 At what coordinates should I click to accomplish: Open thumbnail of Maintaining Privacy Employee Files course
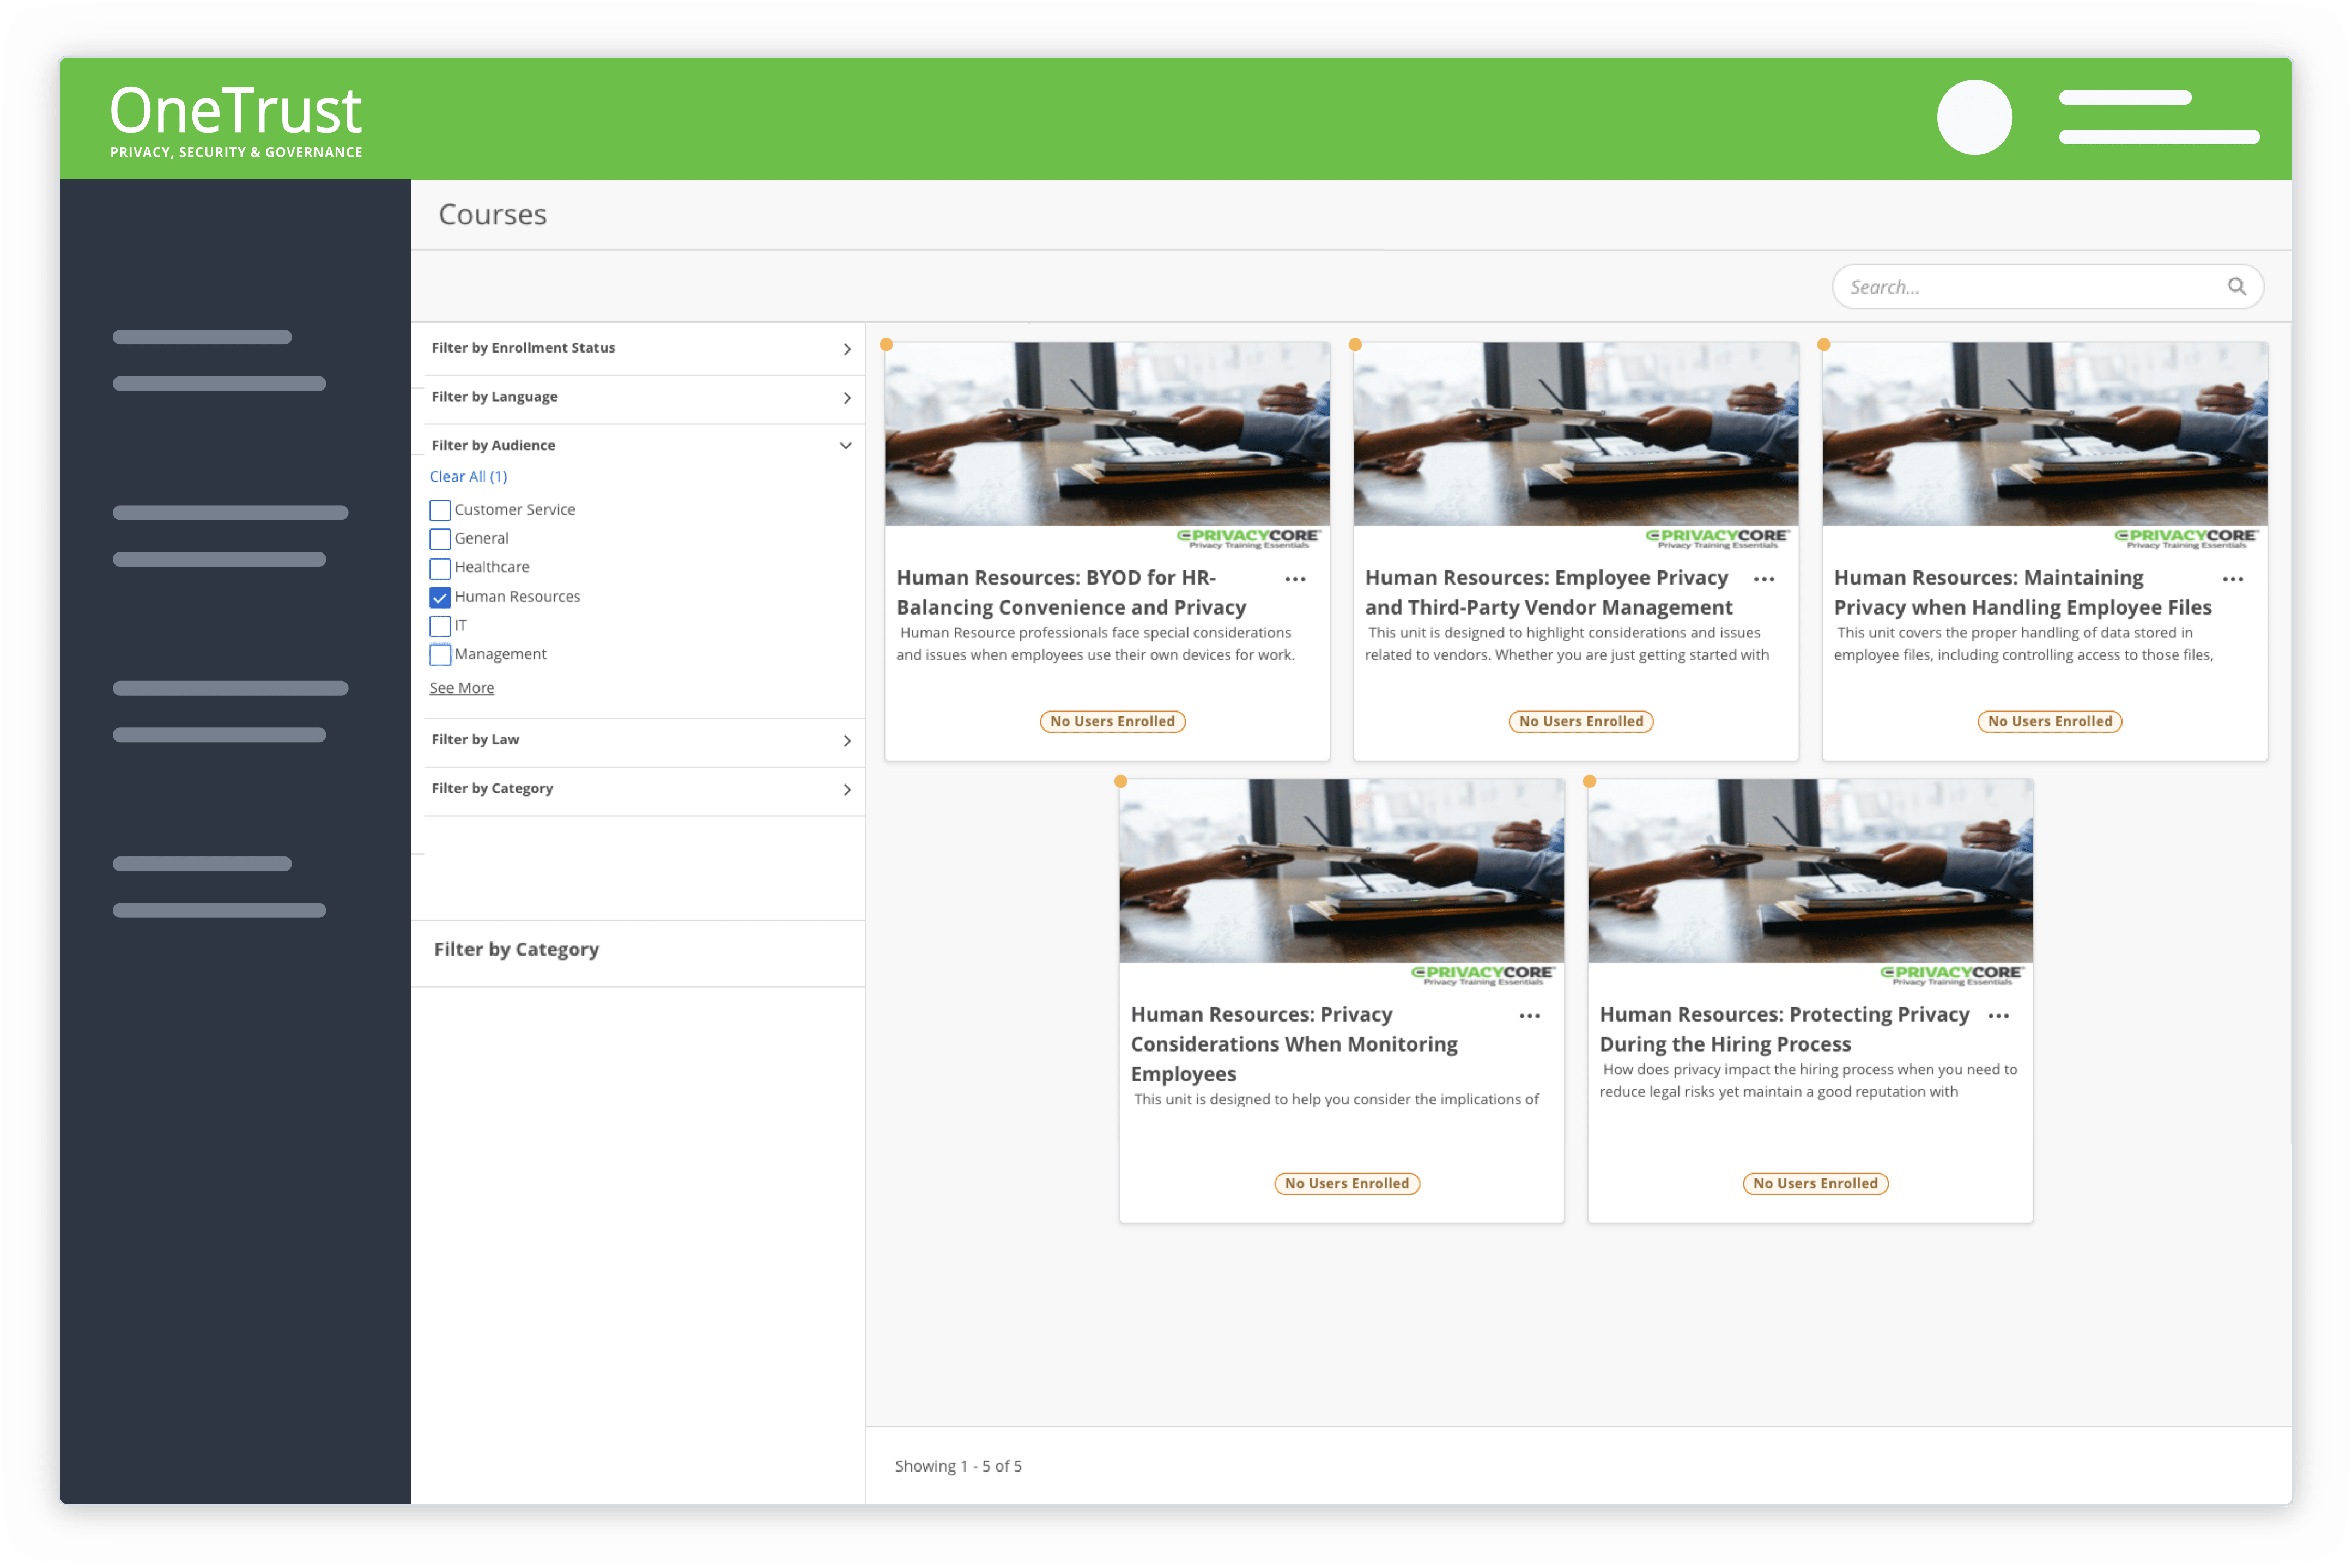tap(2045, 434)
